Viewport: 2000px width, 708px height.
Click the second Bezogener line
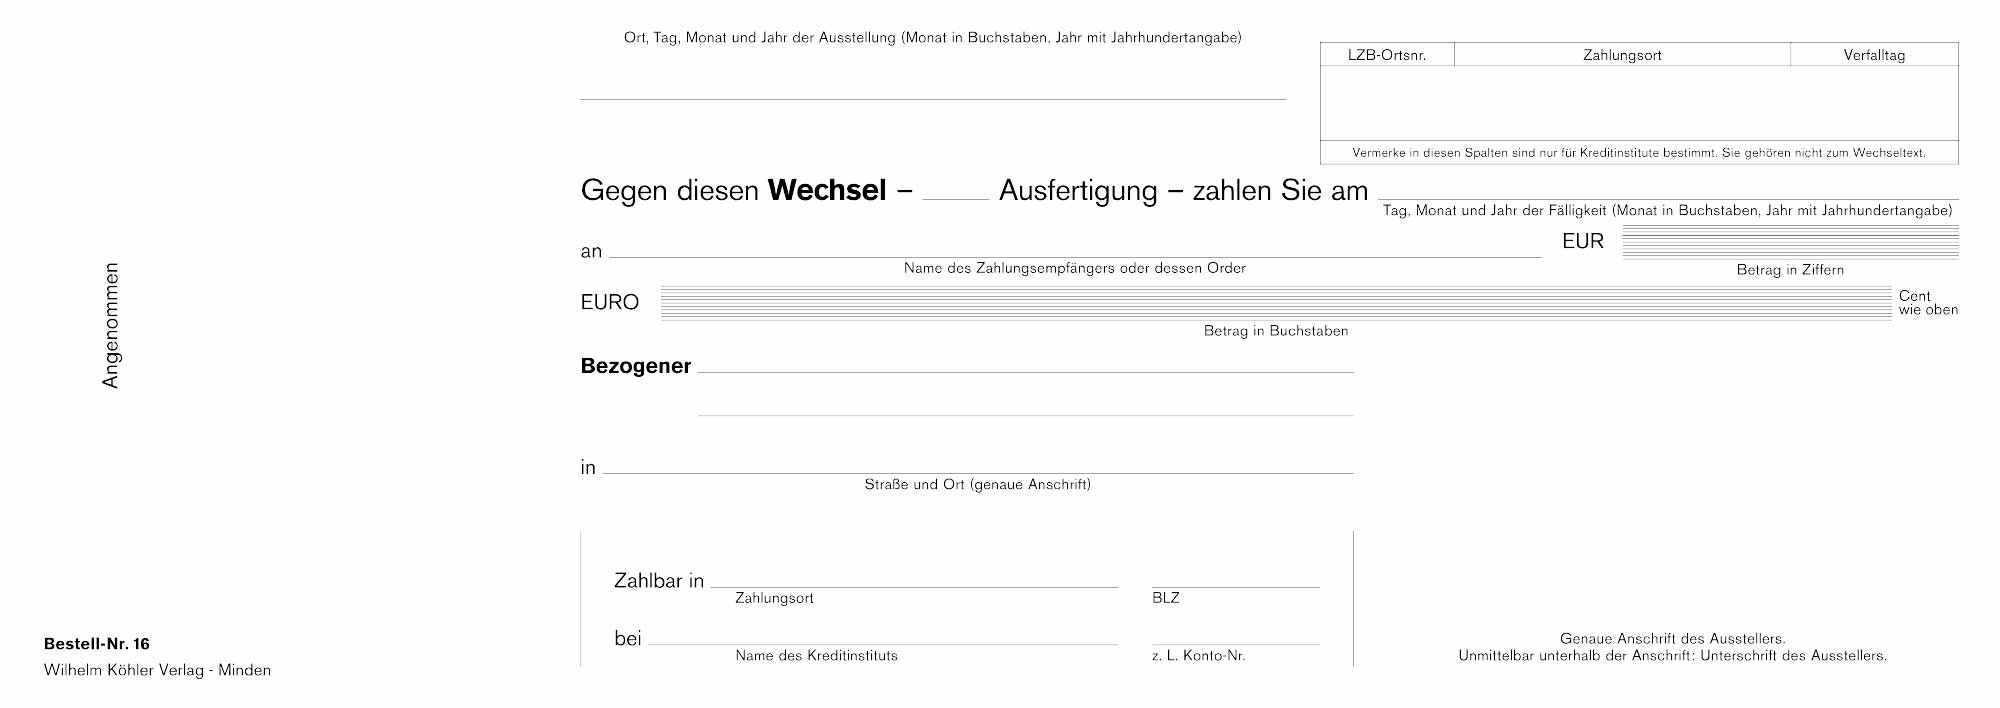(x=1025, y=414)
